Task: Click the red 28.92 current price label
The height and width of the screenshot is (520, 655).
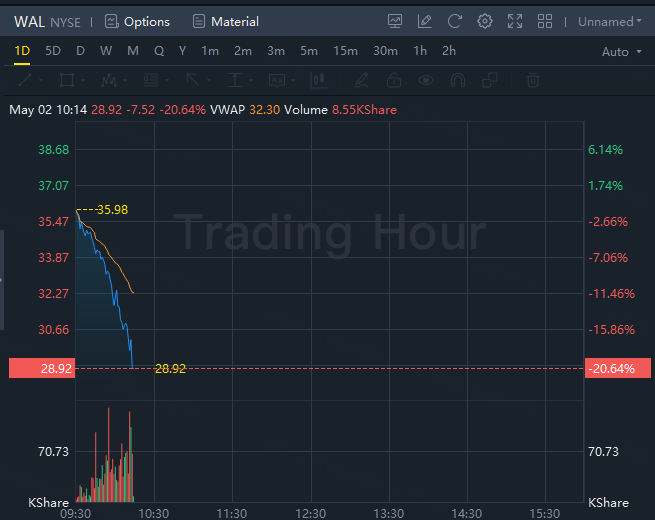Action: coord(42,368)
